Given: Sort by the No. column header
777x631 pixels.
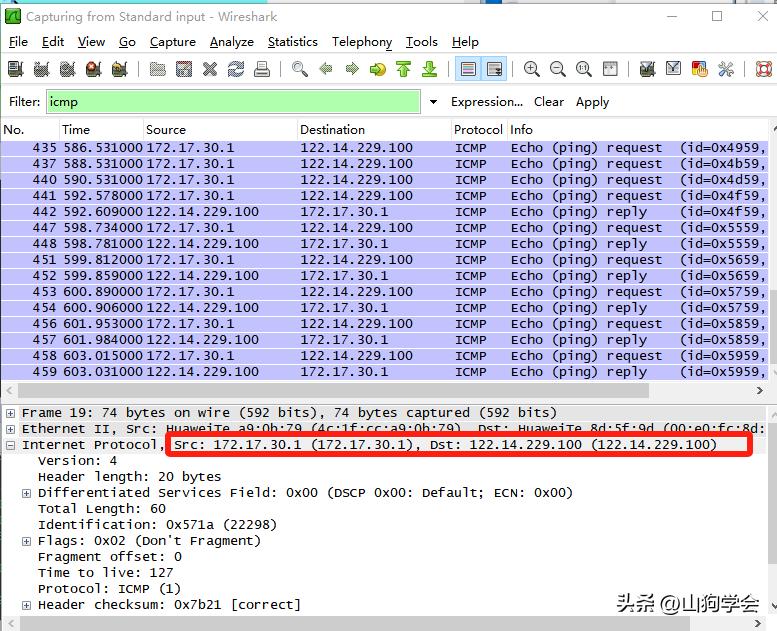Looking at the screenshot, I should (30, 130).
